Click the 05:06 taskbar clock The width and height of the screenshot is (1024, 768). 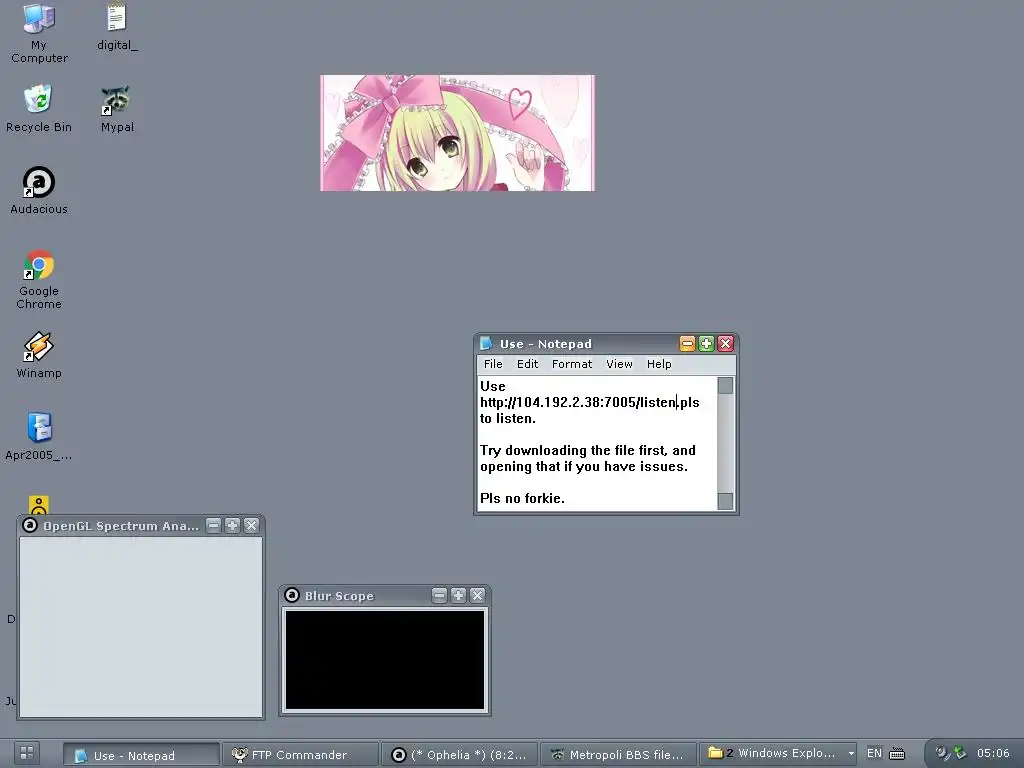993,753
